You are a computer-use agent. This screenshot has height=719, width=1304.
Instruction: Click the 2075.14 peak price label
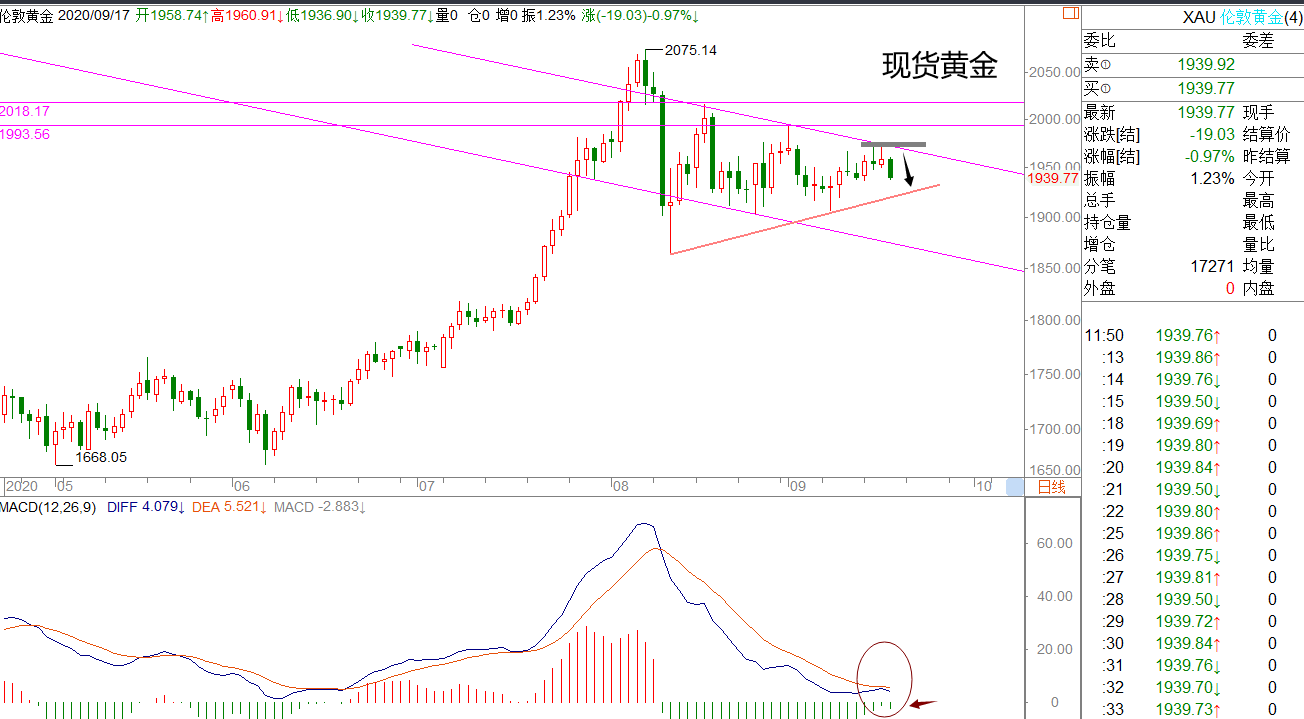691,50
